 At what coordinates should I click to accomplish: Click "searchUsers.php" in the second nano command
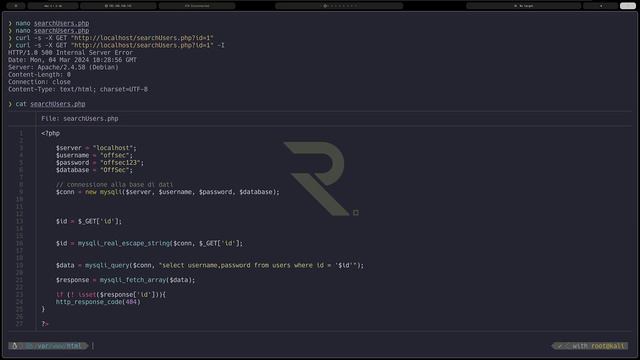(61, 31)
